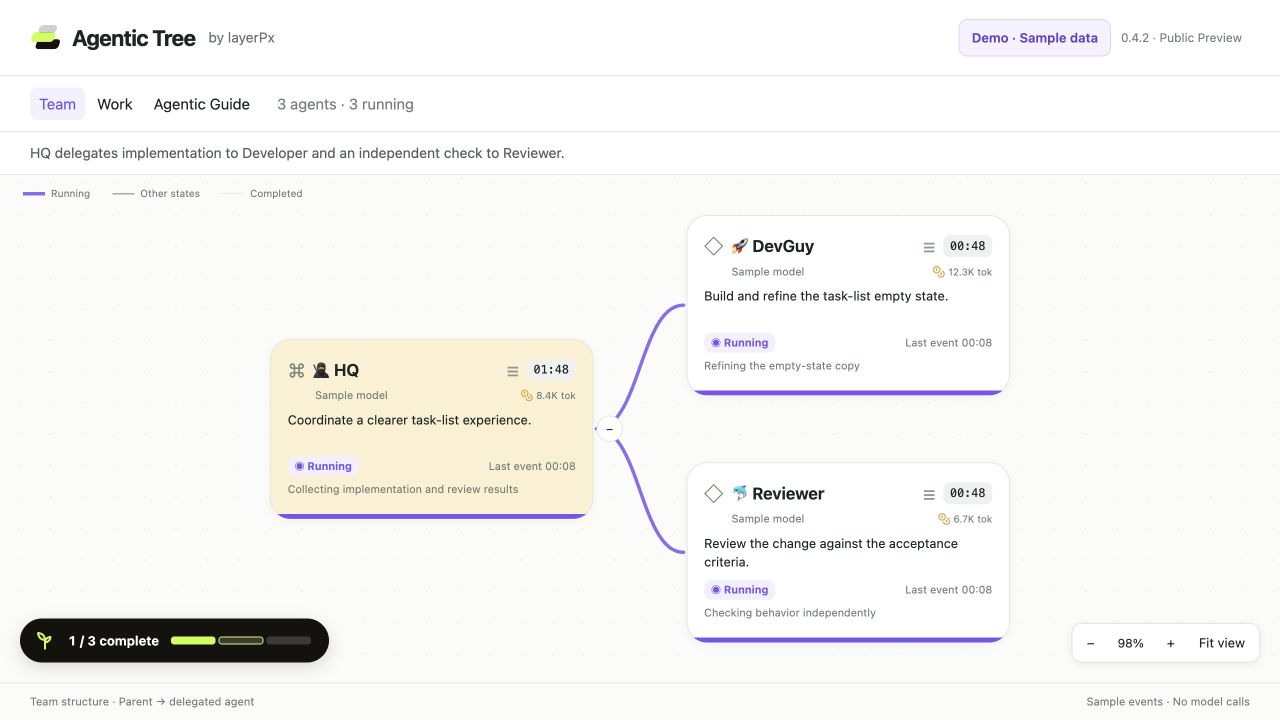This screenshot has width=1280, height=720.
Task: Collapse the HQ node's delegated agents
Action: (609, 429)
